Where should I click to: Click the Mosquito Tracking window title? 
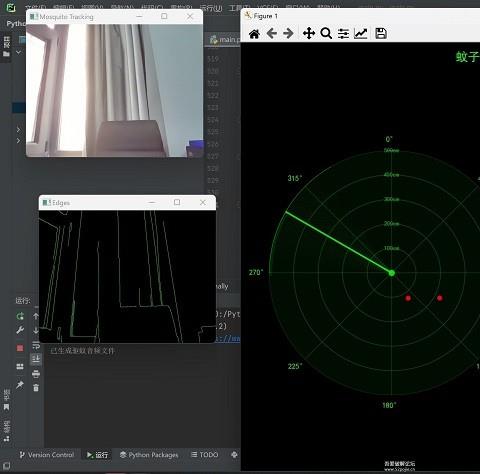66,17
